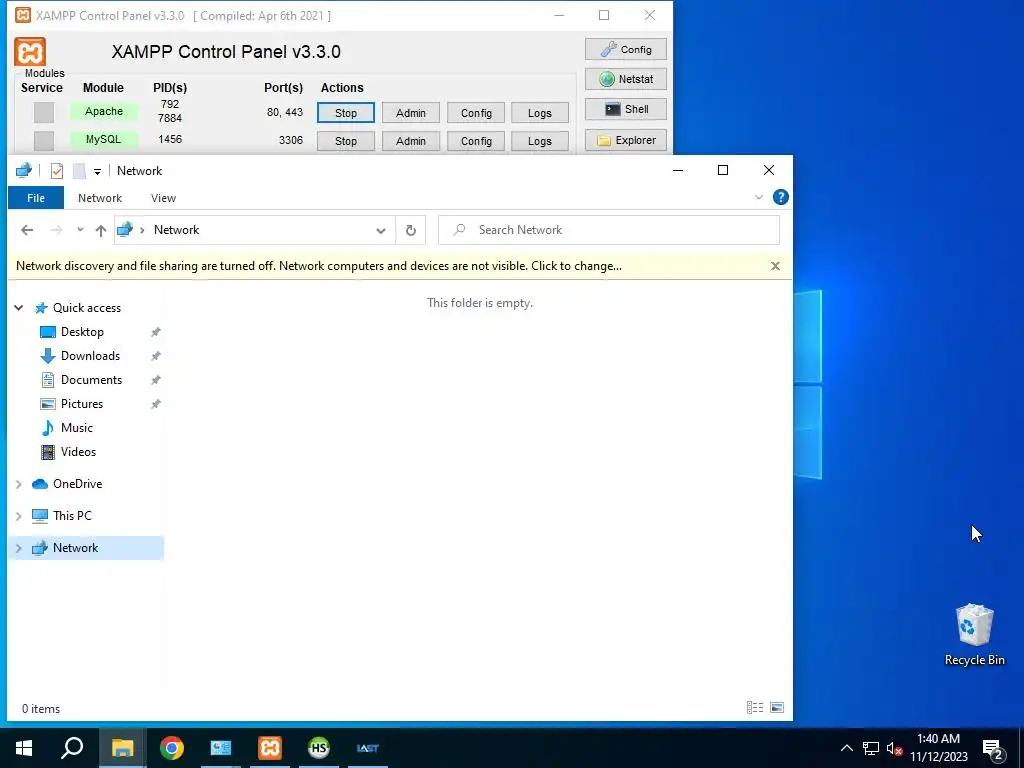Open Netstat in XAMPP
The width and height of the screenshot is (1024, 768).
[x=626, y=79]
